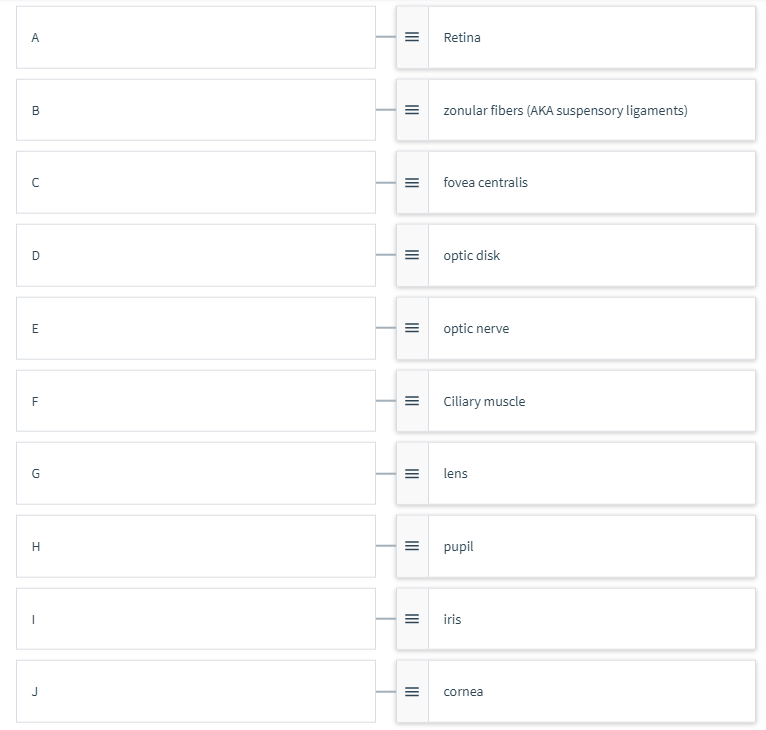Click the drag handle next to zonular fibers

pos(412,110)
